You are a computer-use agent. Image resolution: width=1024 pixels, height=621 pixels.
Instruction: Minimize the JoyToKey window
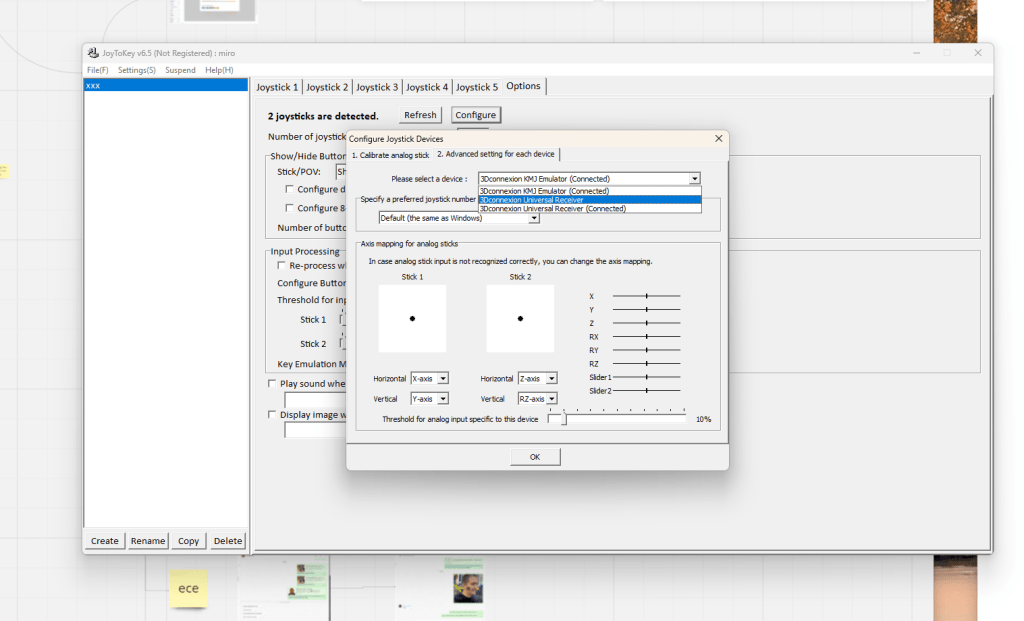coord(916,53)
